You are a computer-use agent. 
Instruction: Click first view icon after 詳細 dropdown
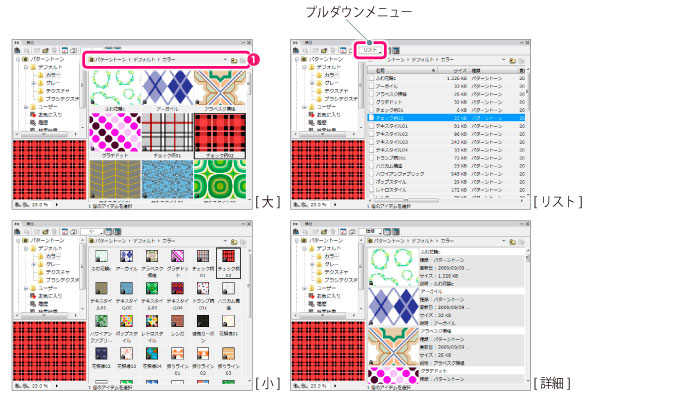[388, 232]
